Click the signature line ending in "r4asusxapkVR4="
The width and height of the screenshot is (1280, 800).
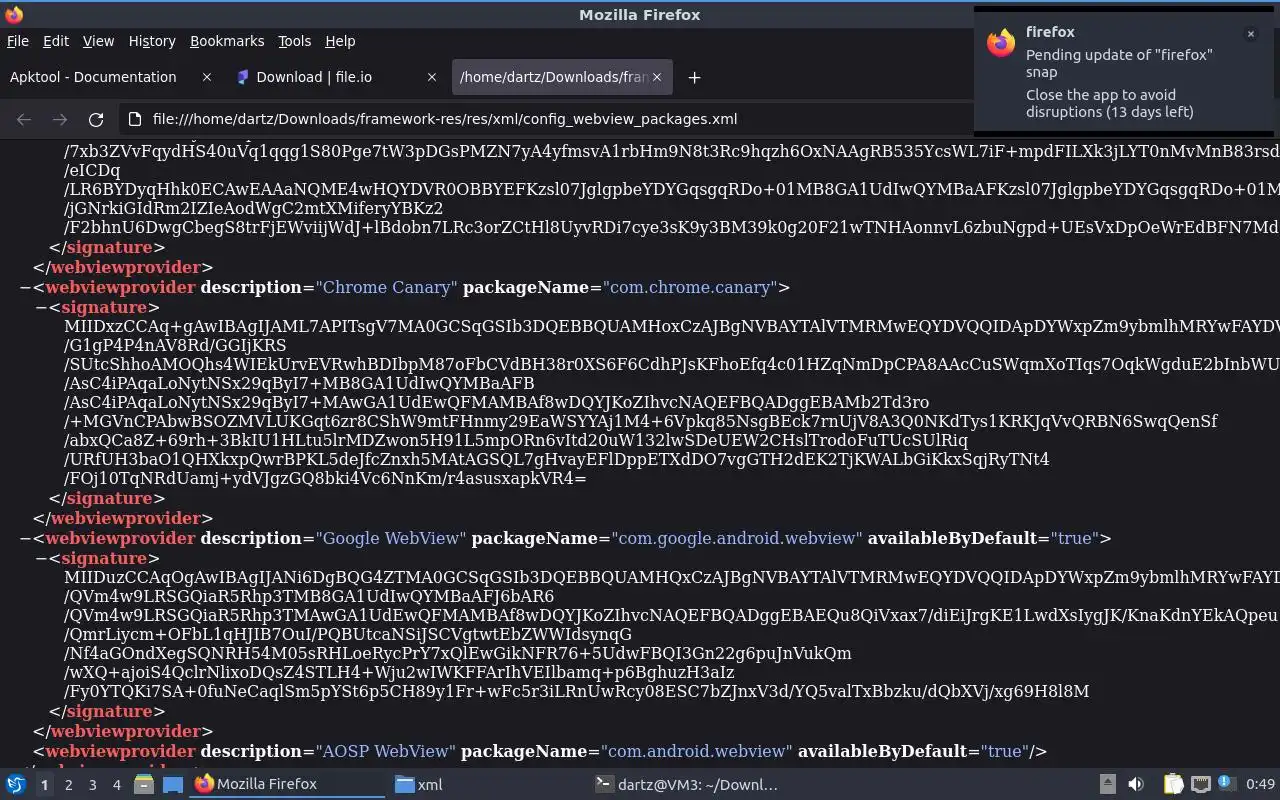(x=325, y=478)
